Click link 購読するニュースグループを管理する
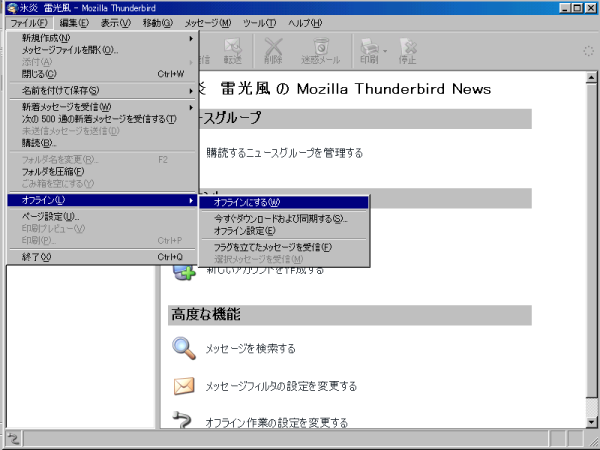 284,153
